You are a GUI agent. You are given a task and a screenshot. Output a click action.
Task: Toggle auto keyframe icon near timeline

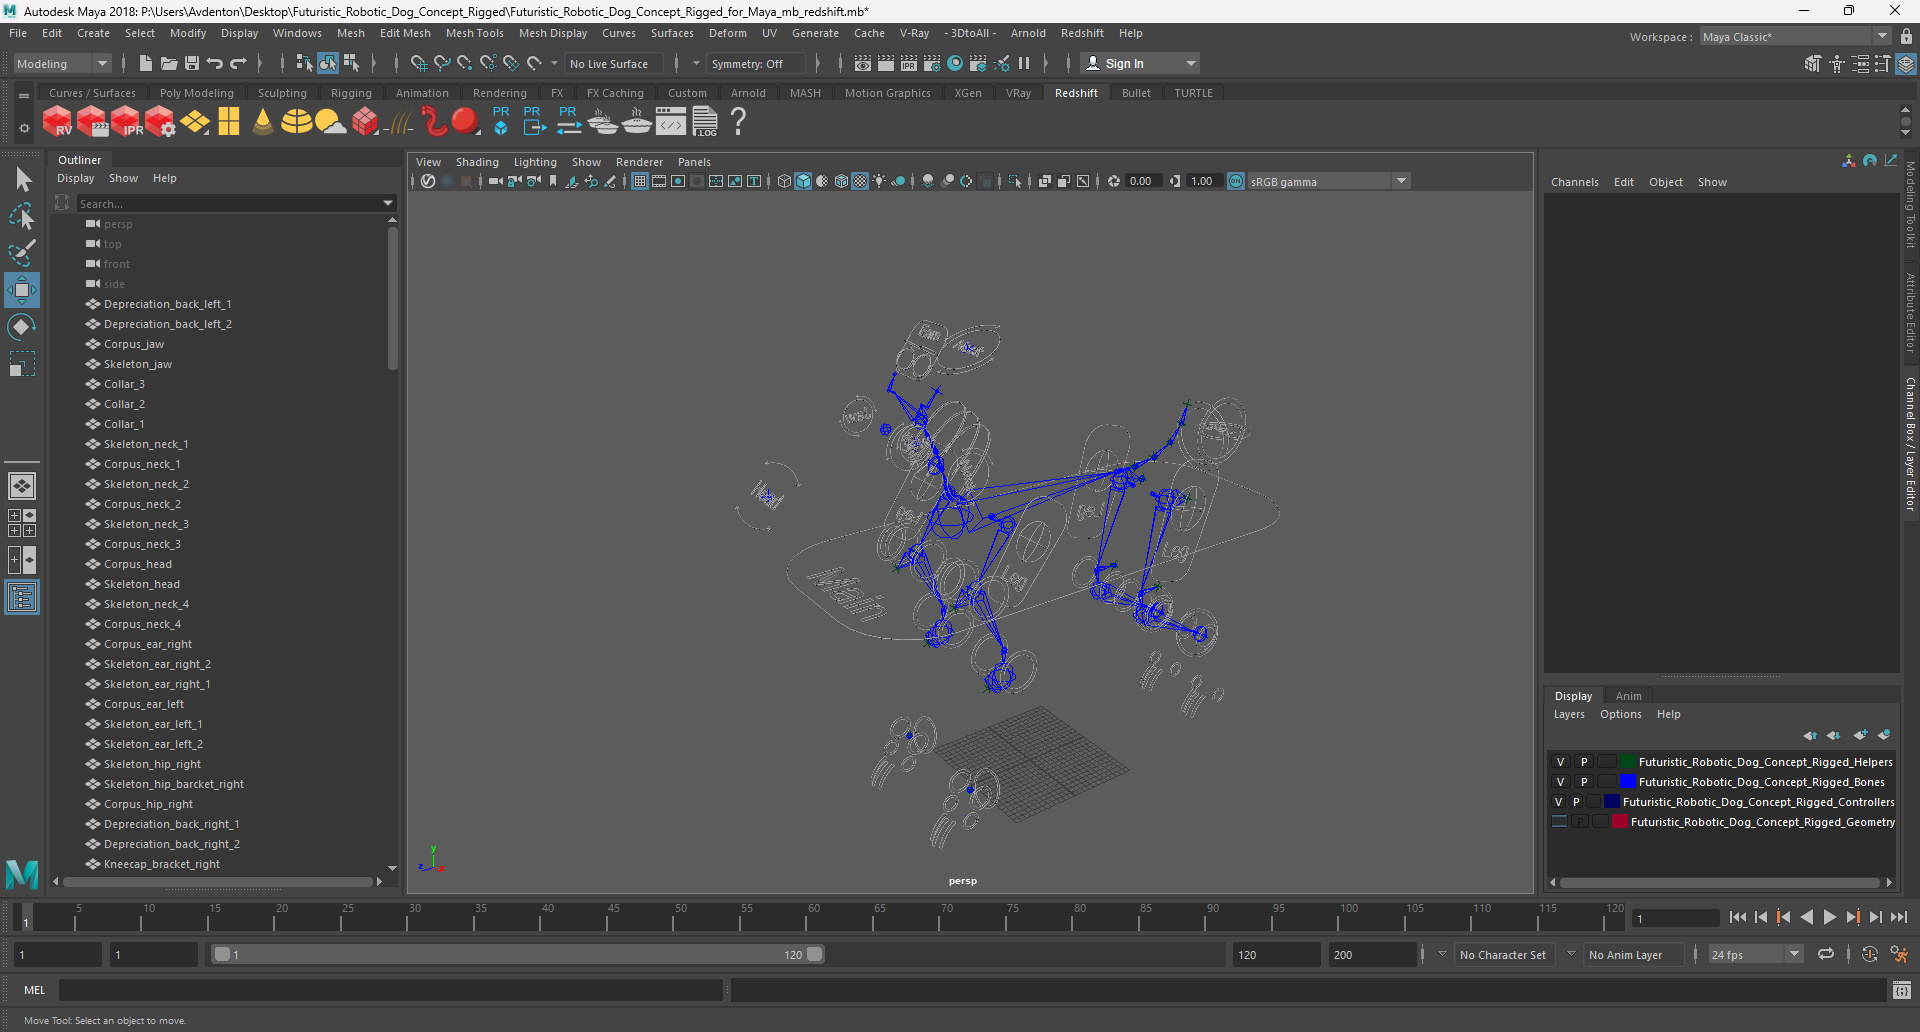coord(1869,954)
